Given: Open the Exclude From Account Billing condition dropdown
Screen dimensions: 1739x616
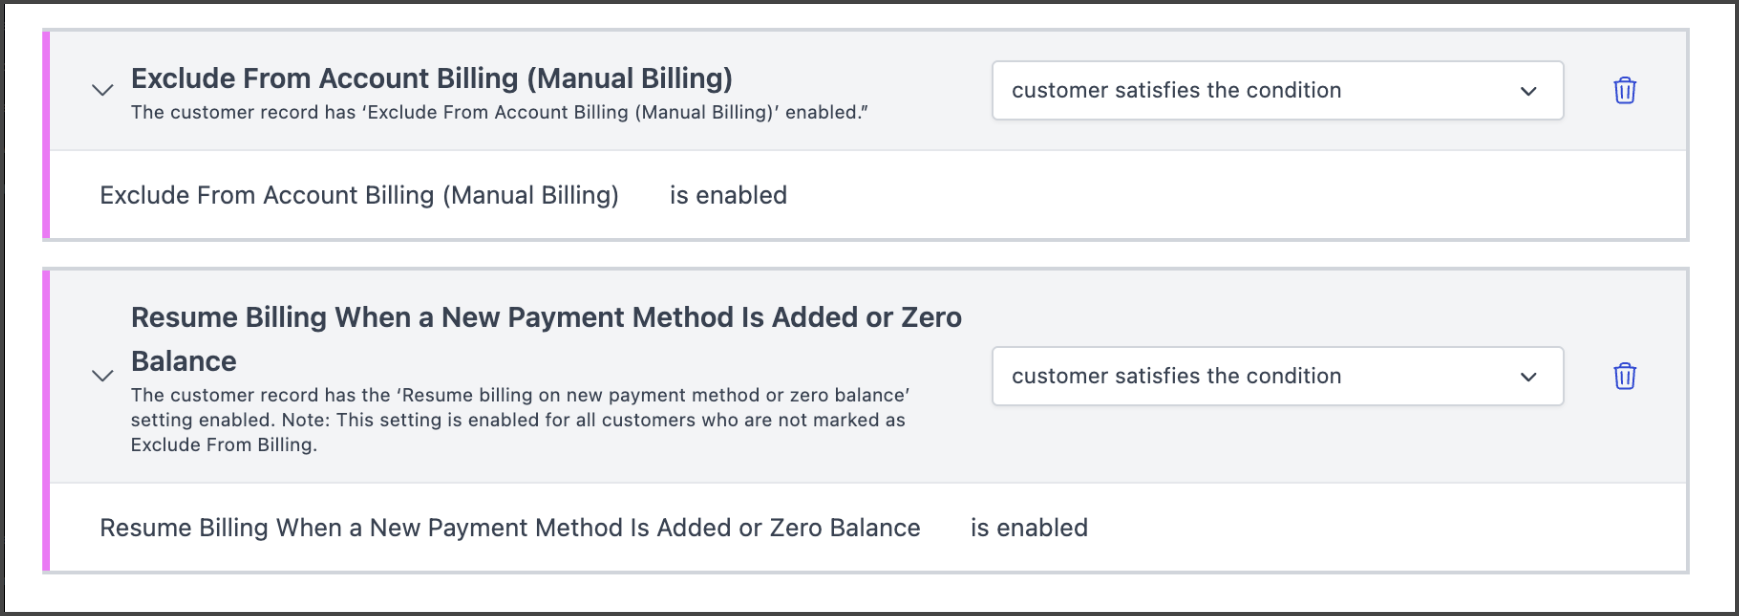Looking at the screenshot, I should click(x=1276, y=91).
